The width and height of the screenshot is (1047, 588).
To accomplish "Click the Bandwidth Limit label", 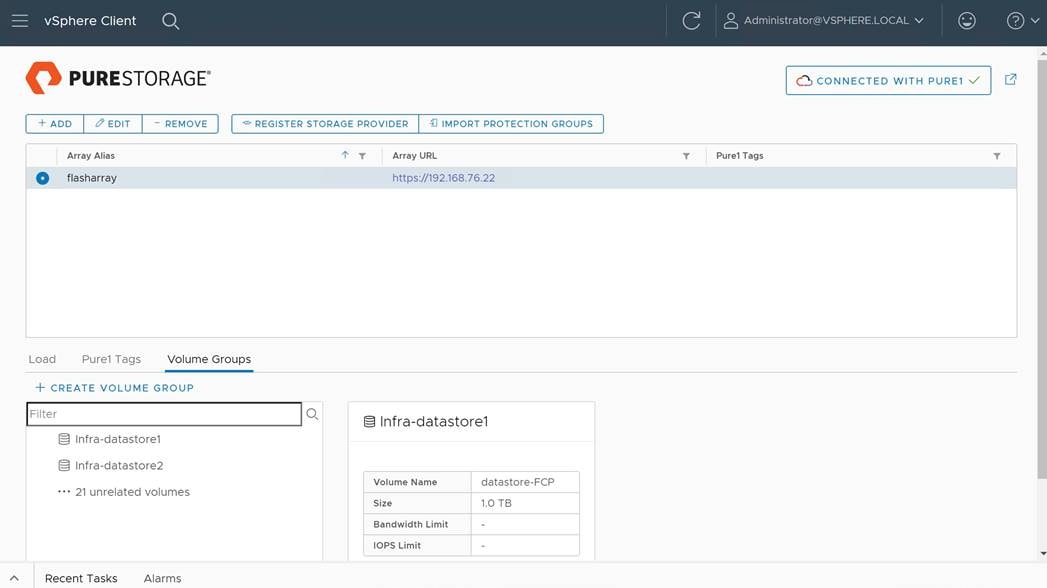I will [411, 525].
